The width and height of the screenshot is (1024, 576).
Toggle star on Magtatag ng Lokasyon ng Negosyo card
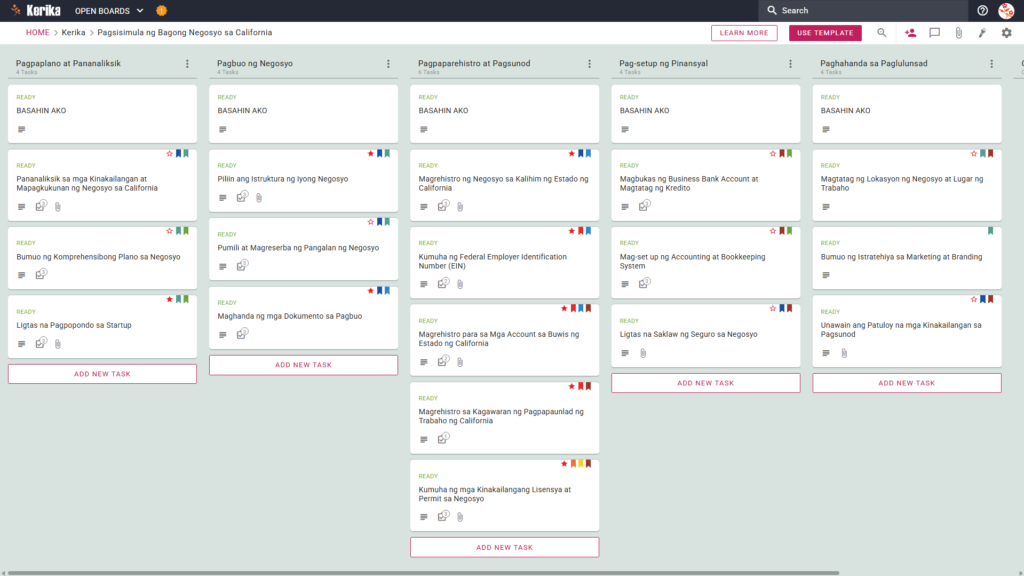click(x=974, y=153)
